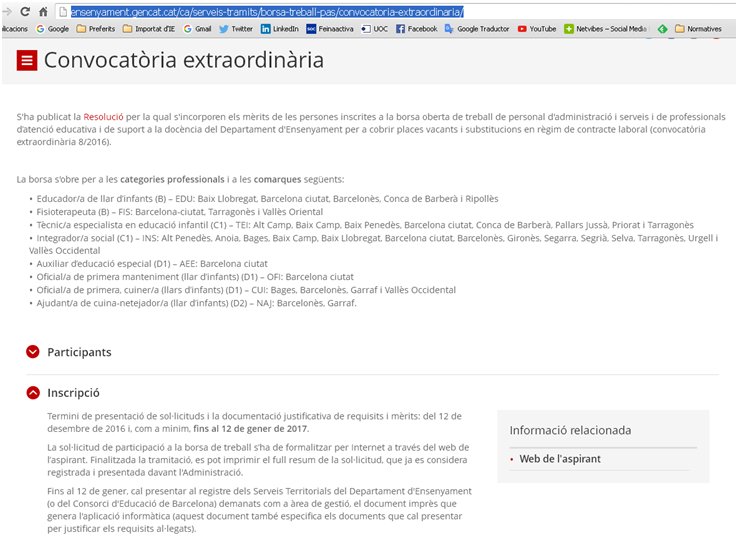This screenshot has height=548, width=738.
Task: Open the Google bookmark
Action: pos(53,29)
